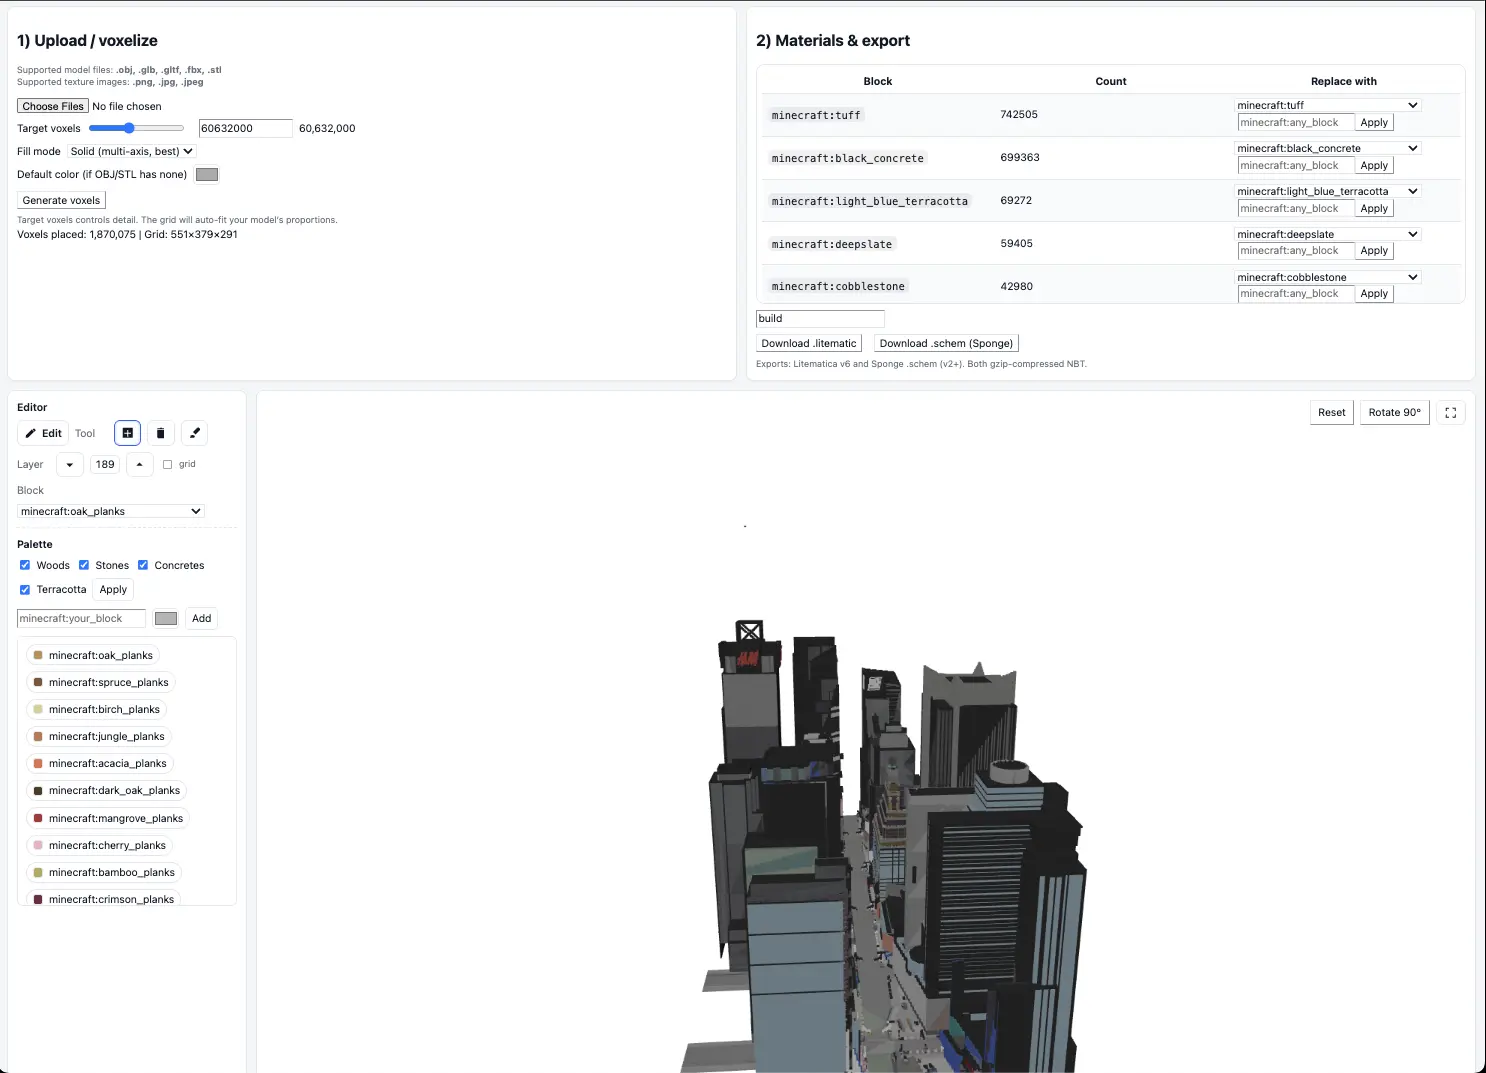Open replace dropdown for minecraft:deepslate
This screenshot has height=1073, width=1486.
pyautogui.click(x=1327, y=234)
